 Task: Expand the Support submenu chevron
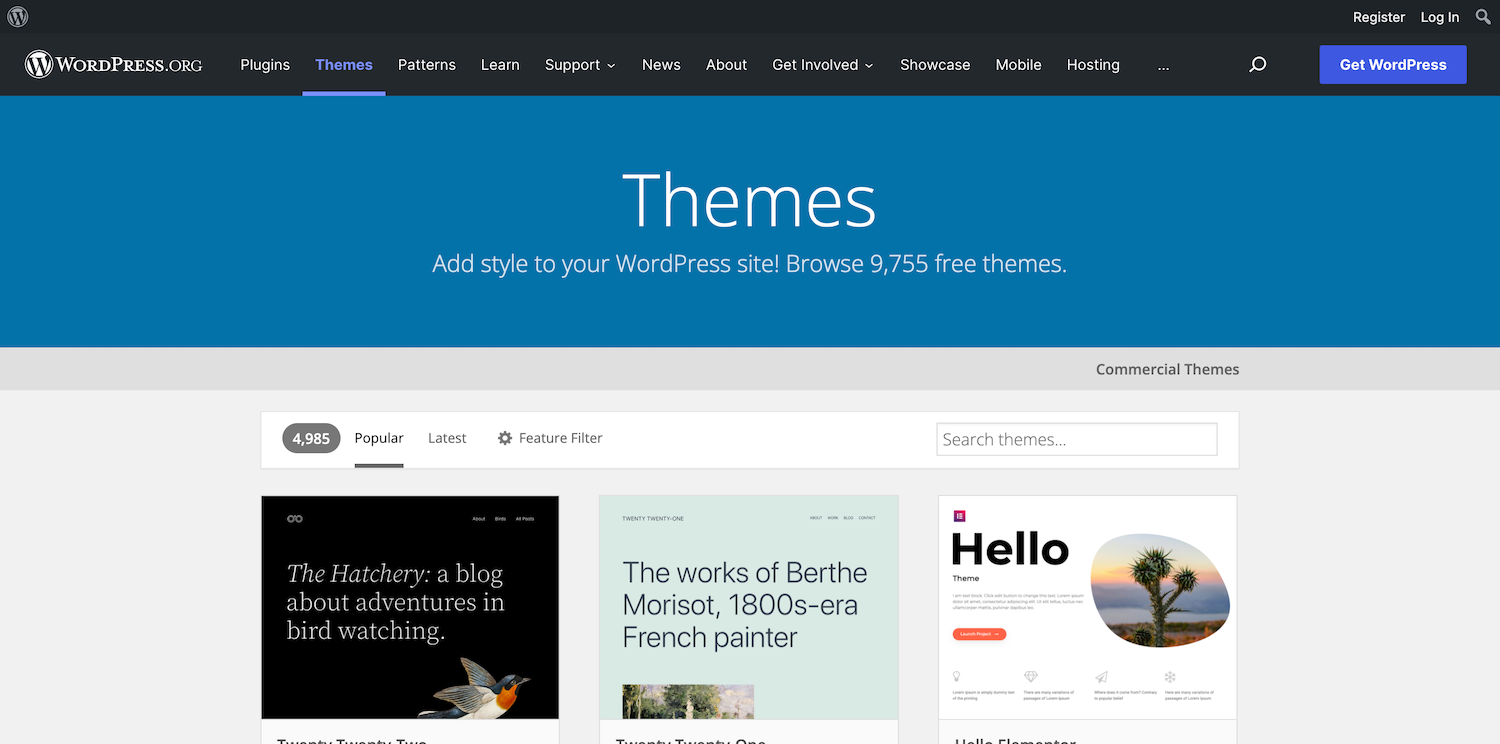(611, 66)
